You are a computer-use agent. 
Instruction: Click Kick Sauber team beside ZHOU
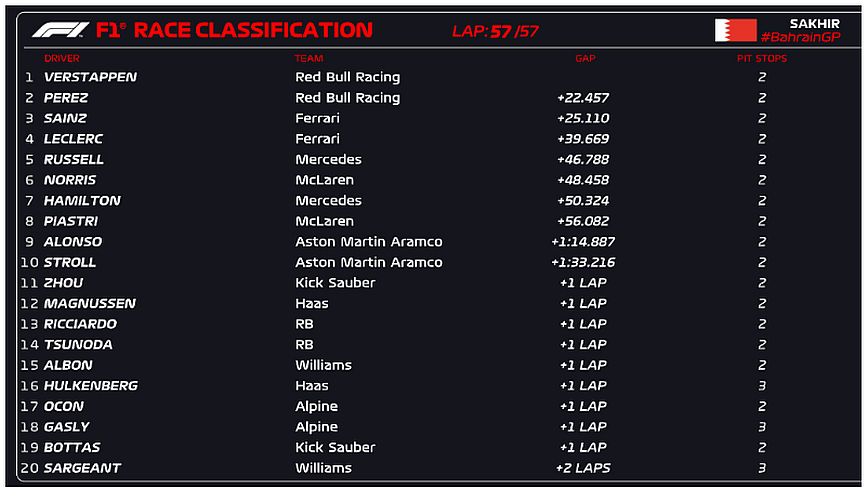(x=335, y=283)
